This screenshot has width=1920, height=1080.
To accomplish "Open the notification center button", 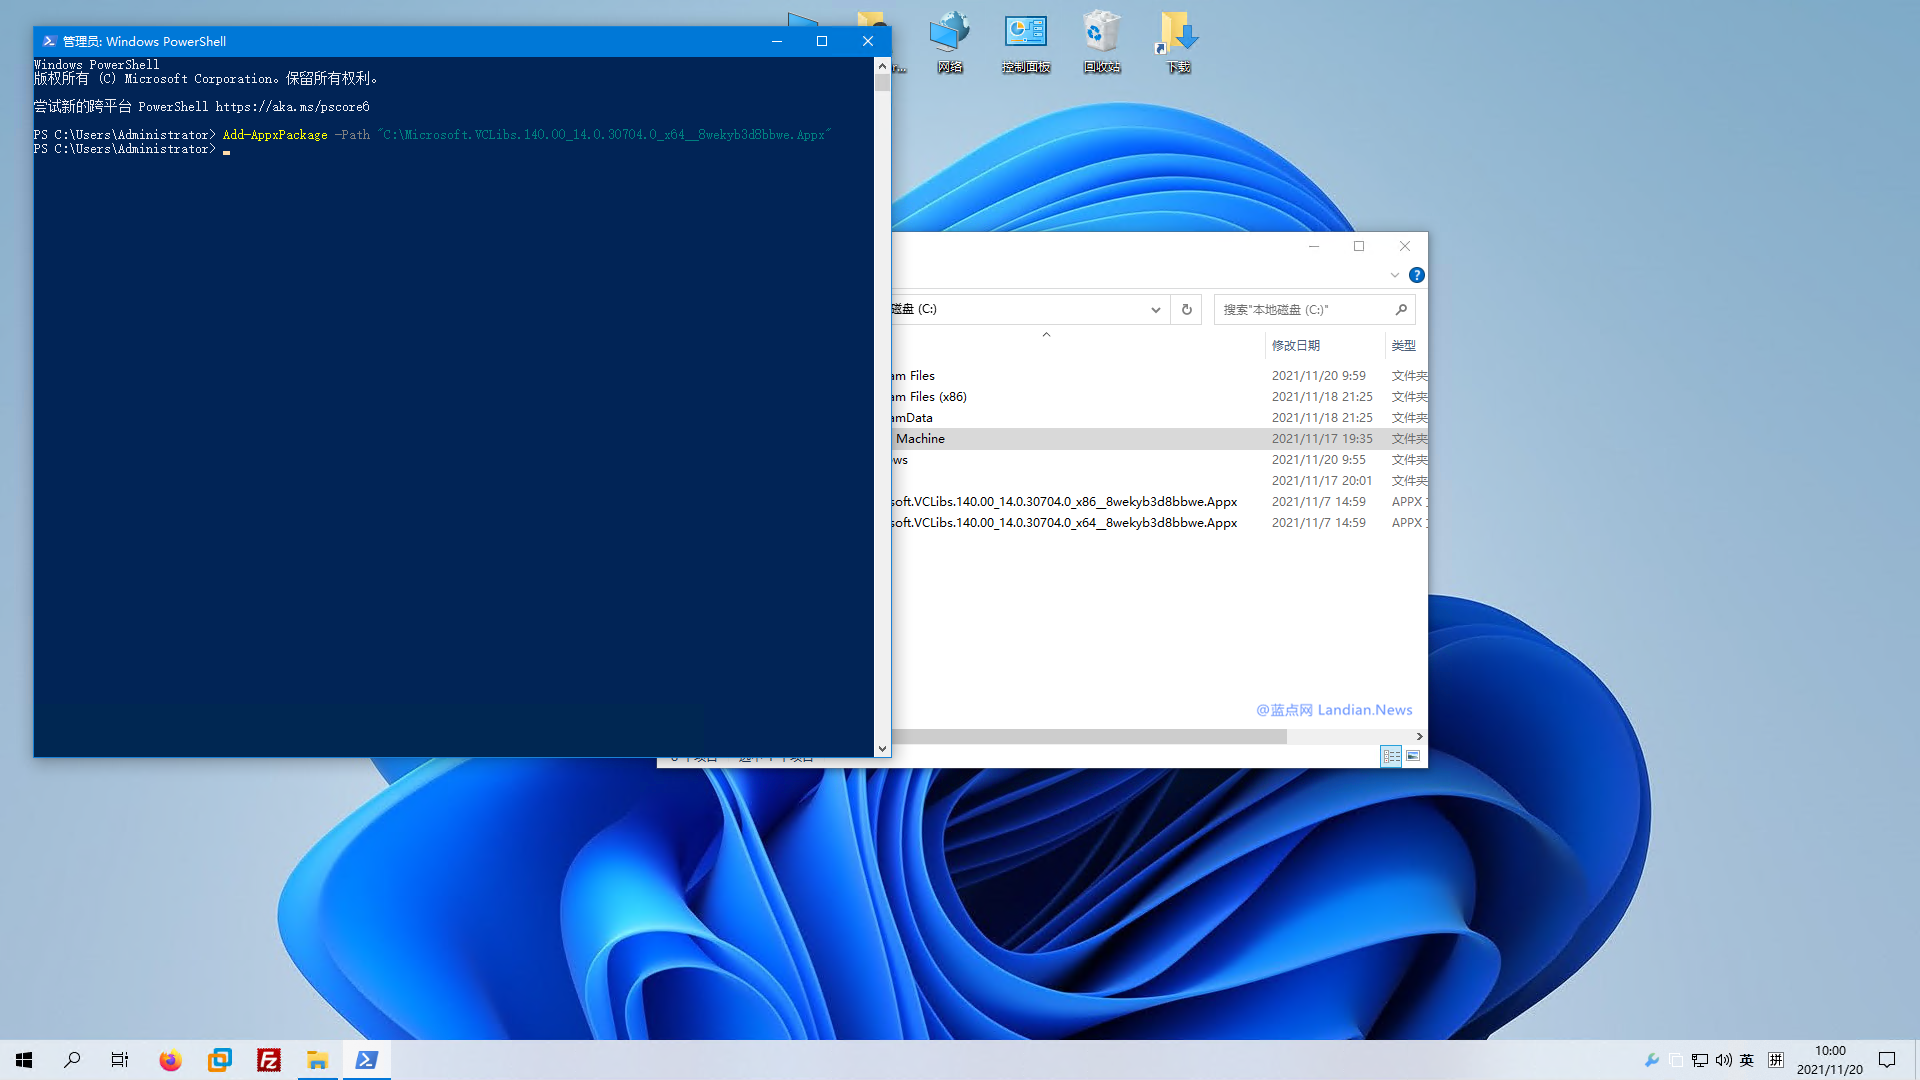I will 1886,1060.
